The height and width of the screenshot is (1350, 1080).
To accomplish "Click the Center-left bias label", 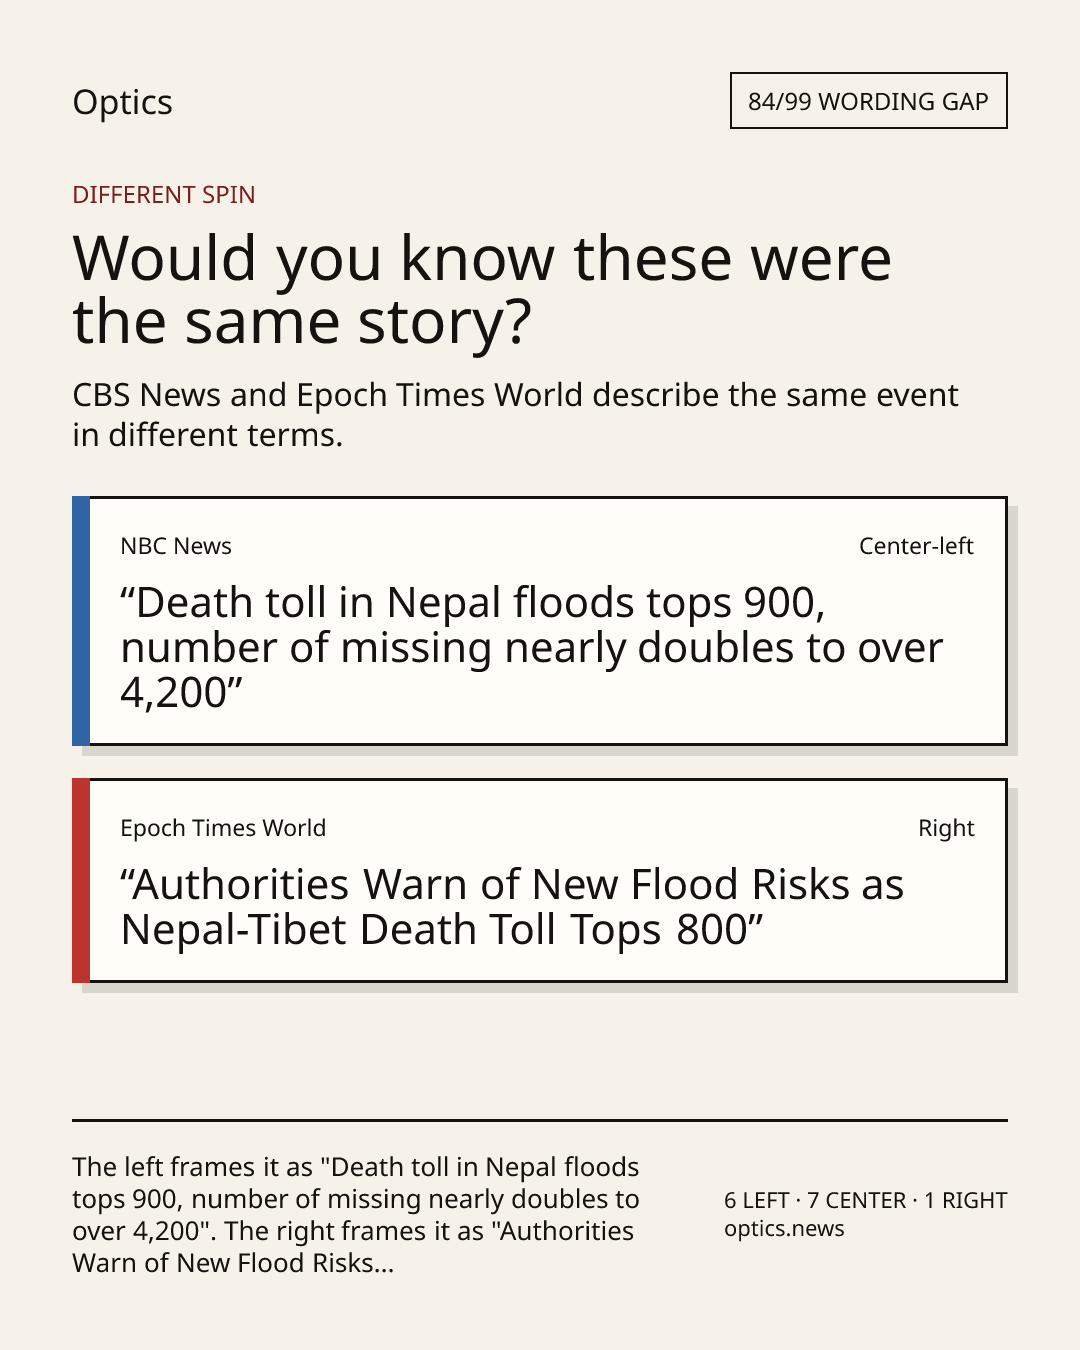I will coord(916,546).
